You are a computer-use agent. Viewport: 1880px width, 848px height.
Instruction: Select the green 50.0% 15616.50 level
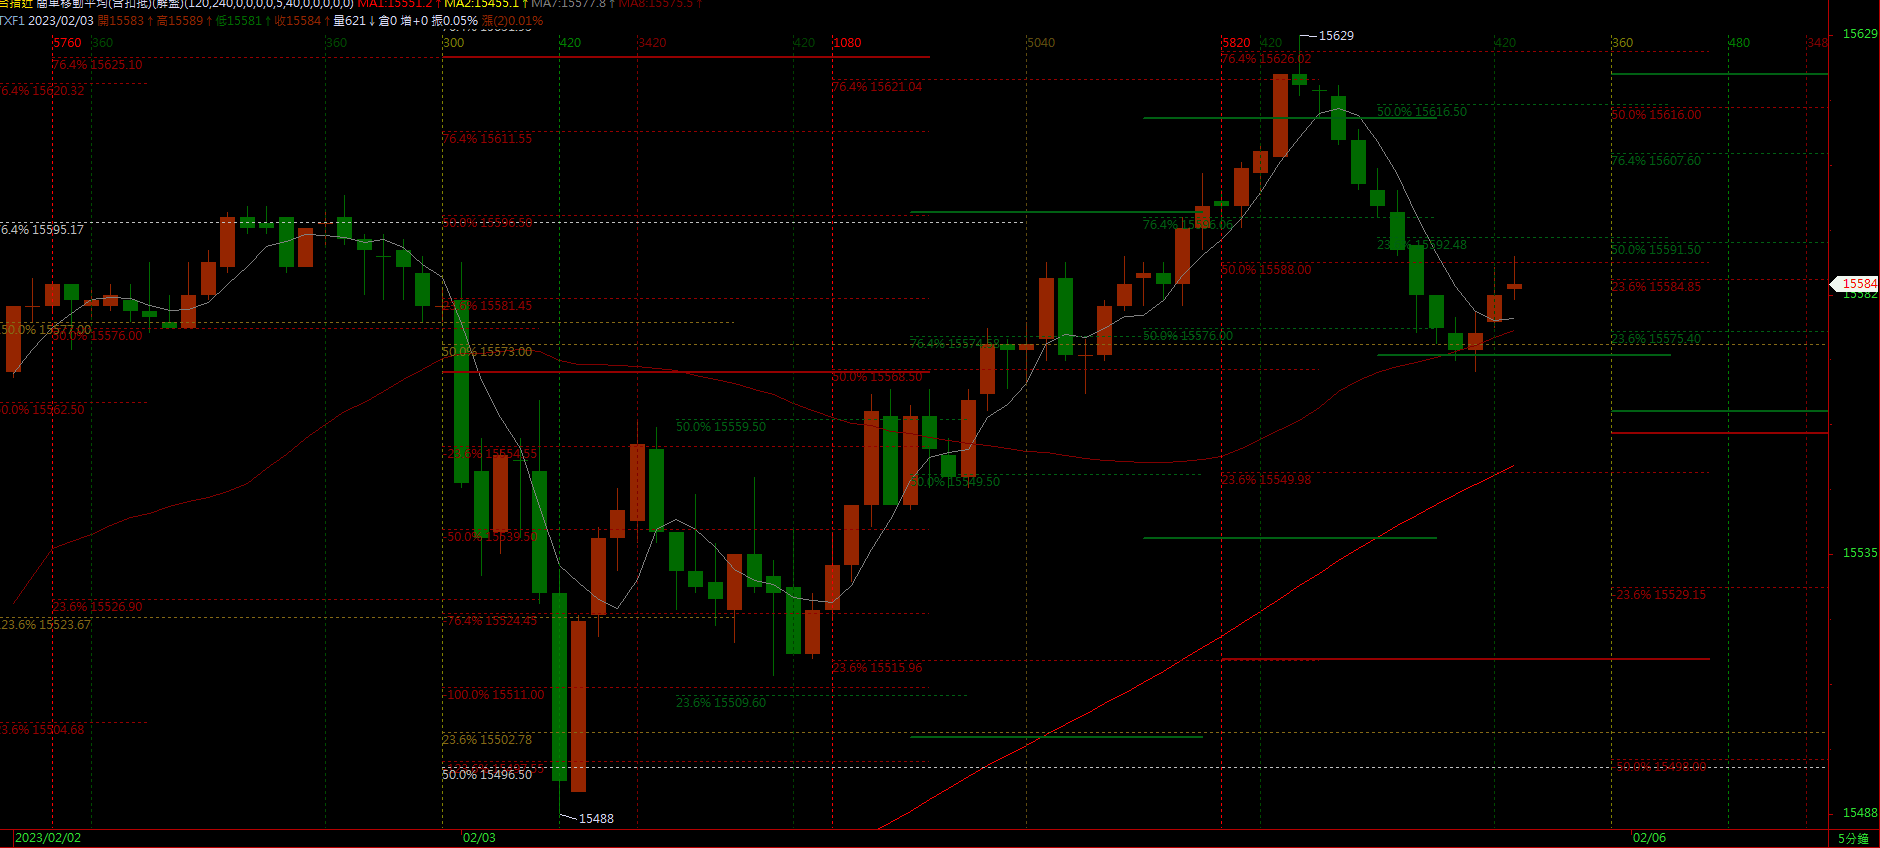(x=1422, y=112)
